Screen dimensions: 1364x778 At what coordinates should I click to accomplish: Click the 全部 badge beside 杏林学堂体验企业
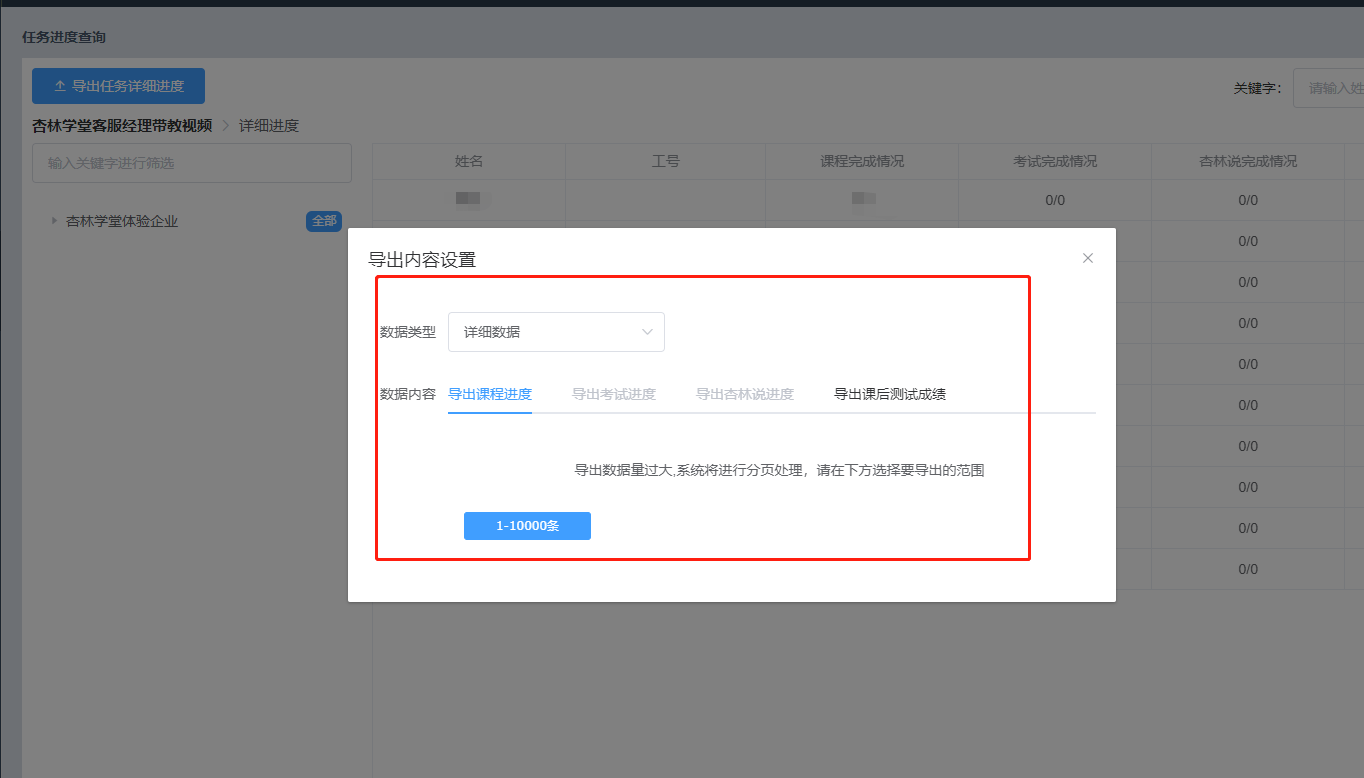[324, 221]
